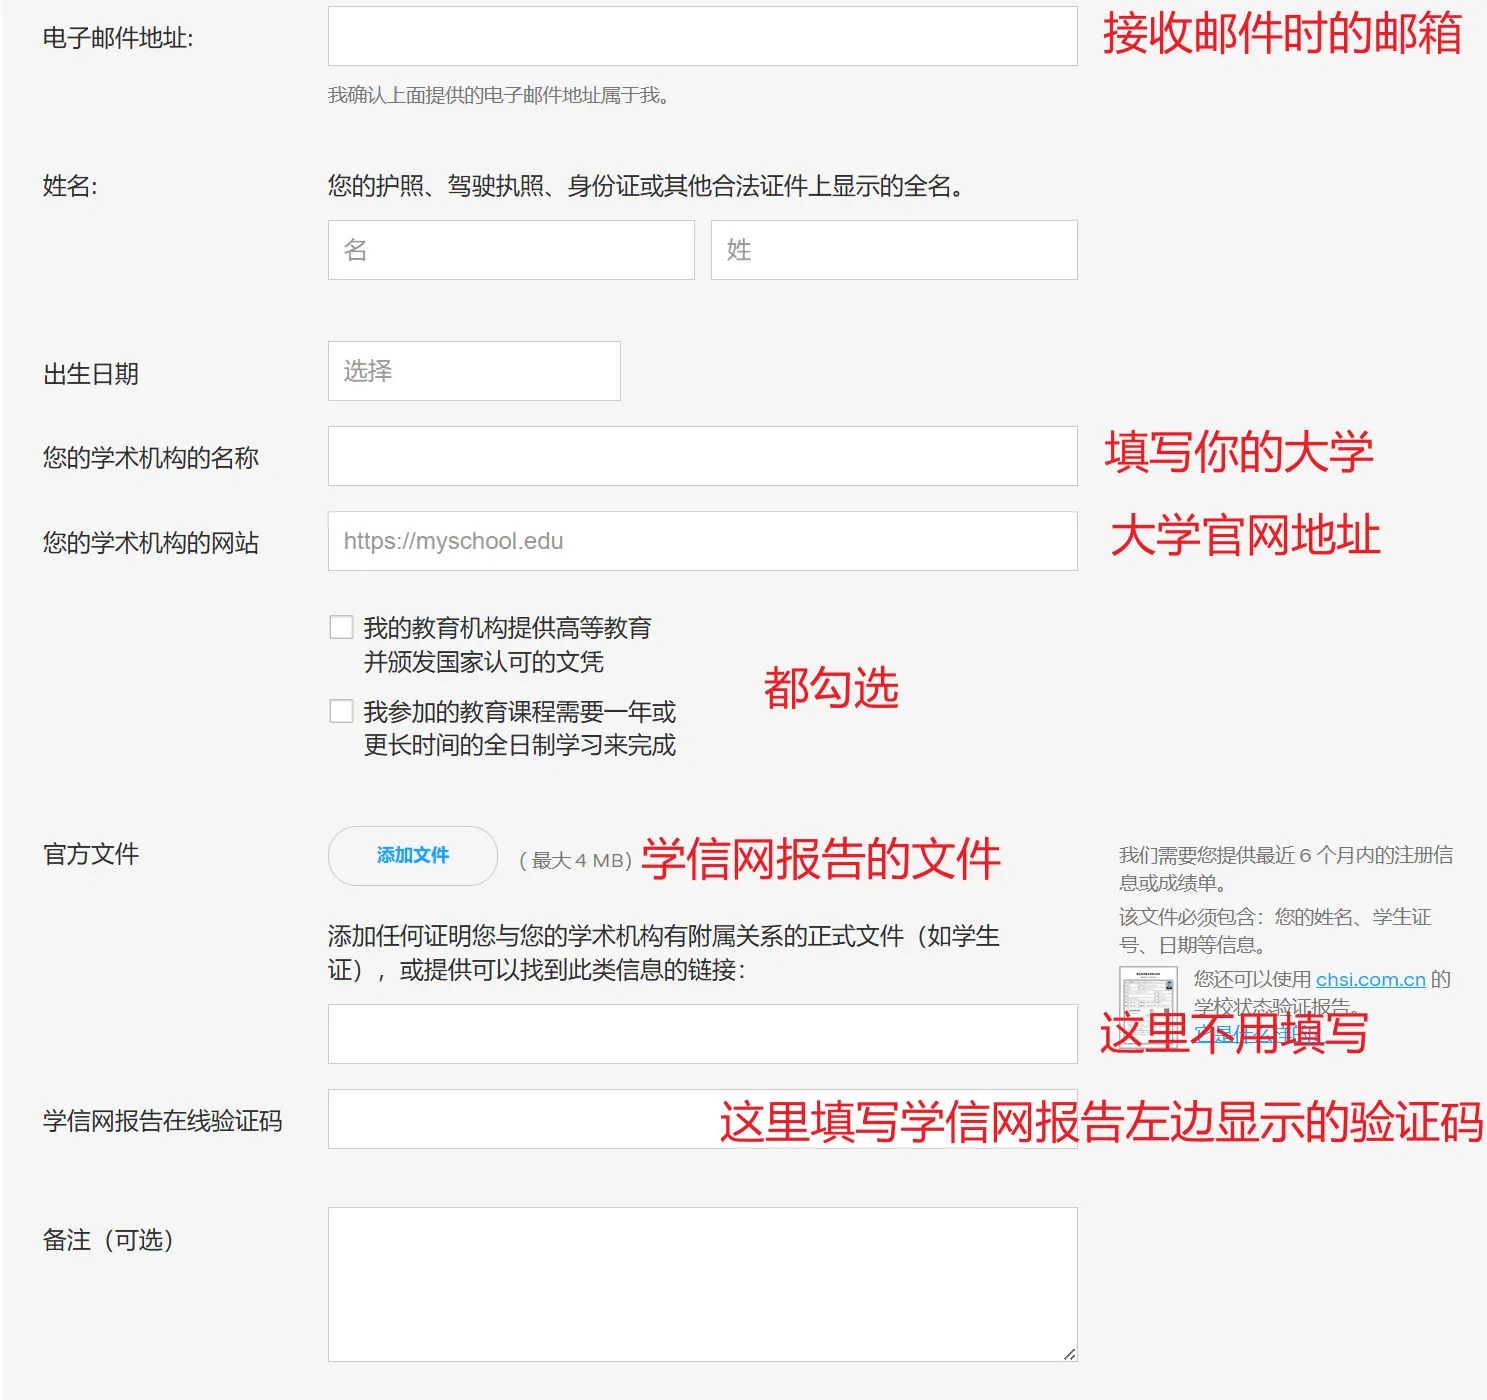This screenshot has width=1487, height=1400.
Task: Click the 电子邮件地址 field label
Action: [x=118, y=38]
